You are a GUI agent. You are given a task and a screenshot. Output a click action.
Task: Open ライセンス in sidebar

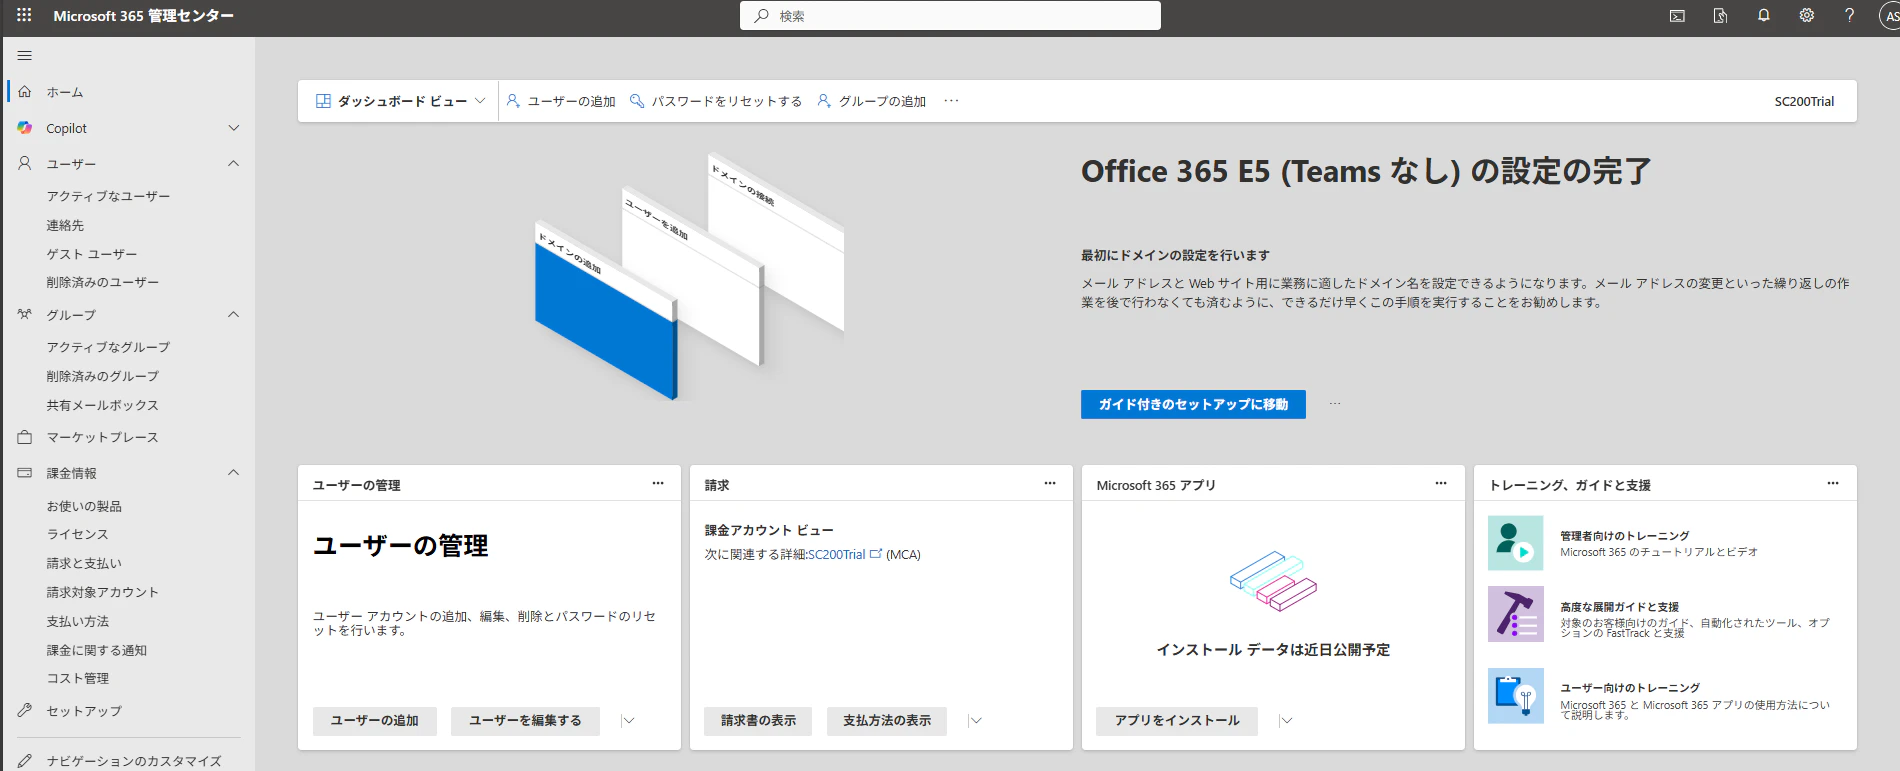pos(77,534)
